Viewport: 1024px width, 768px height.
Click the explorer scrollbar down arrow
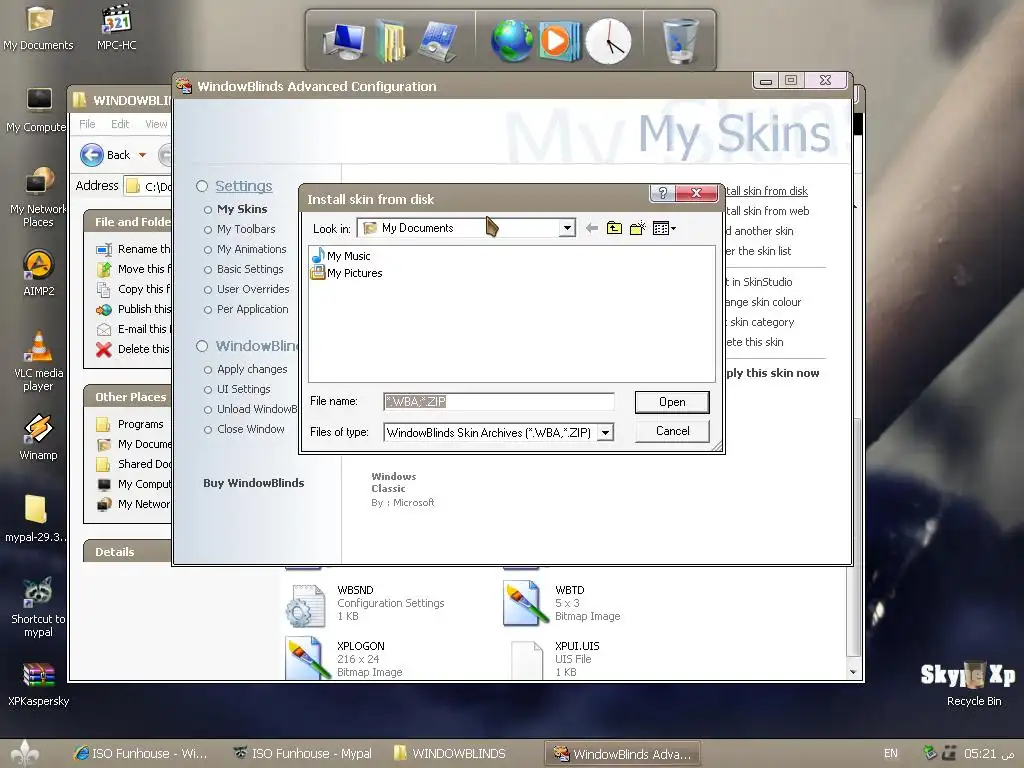pos(852,671)
